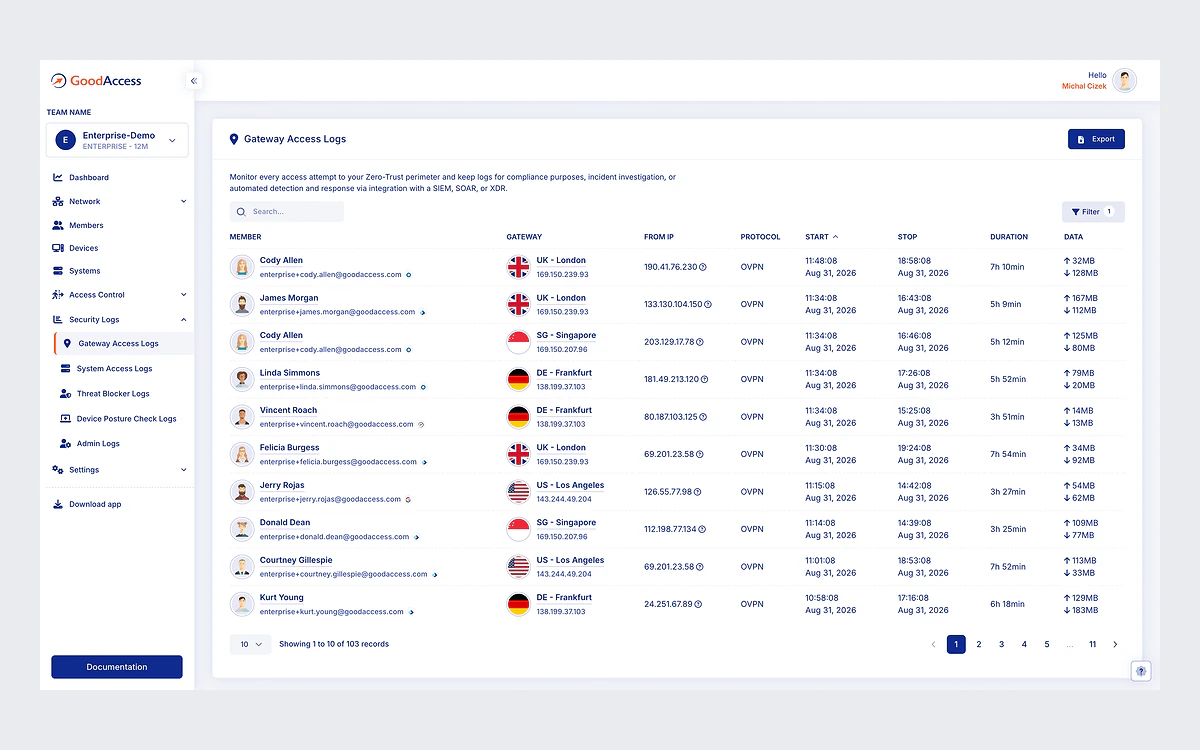Image resolution: width=1200 pixels, height=750 pixels.
Task: Click the duration value 7h 54min
Action: coord(1008,454)
